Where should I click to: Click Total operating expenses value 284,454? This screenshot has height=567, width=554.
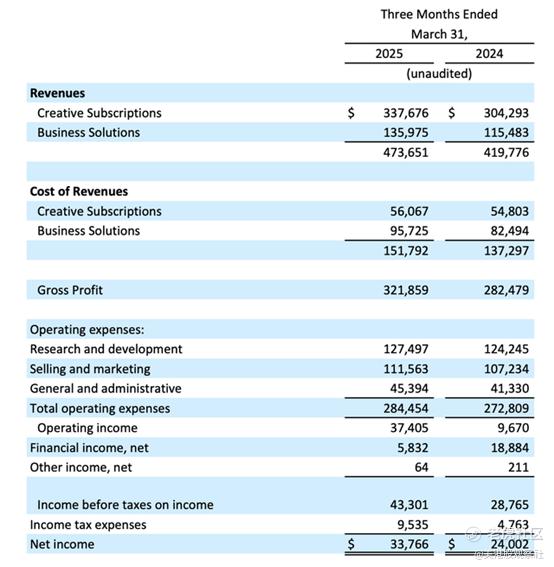(x=406, y=409)
